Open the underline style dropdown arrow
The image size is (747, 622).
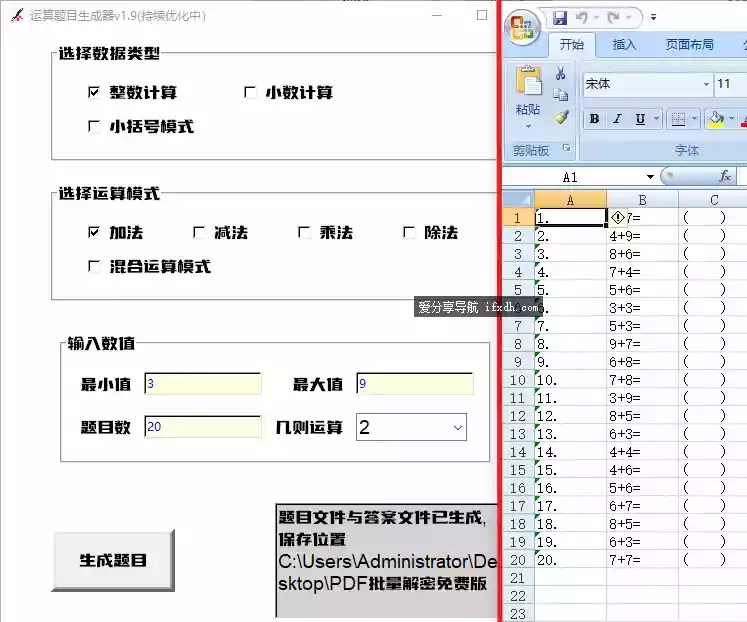[656, 119]
